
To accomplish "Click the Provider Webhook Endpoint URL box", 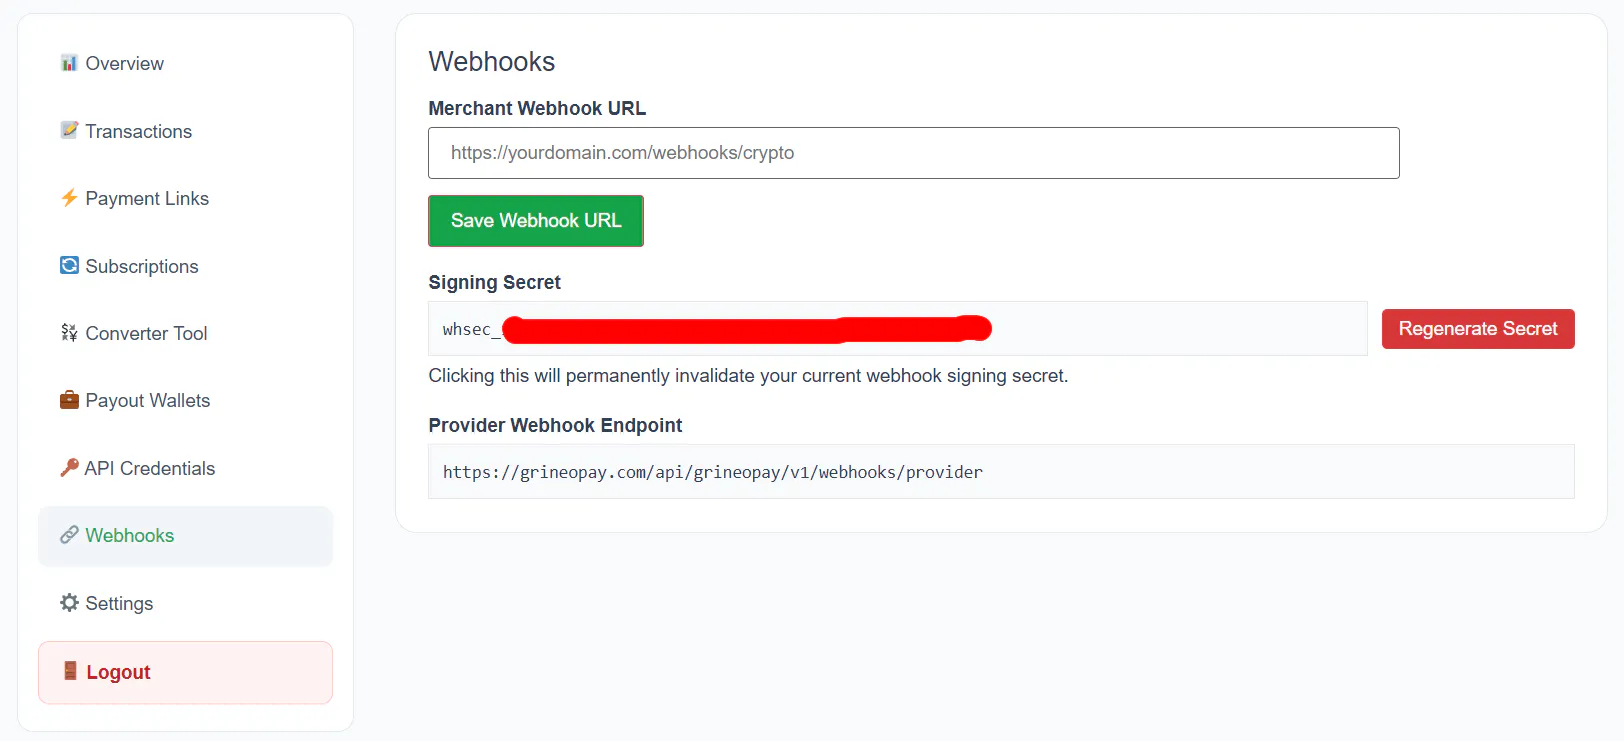I will click(1002, 472).
